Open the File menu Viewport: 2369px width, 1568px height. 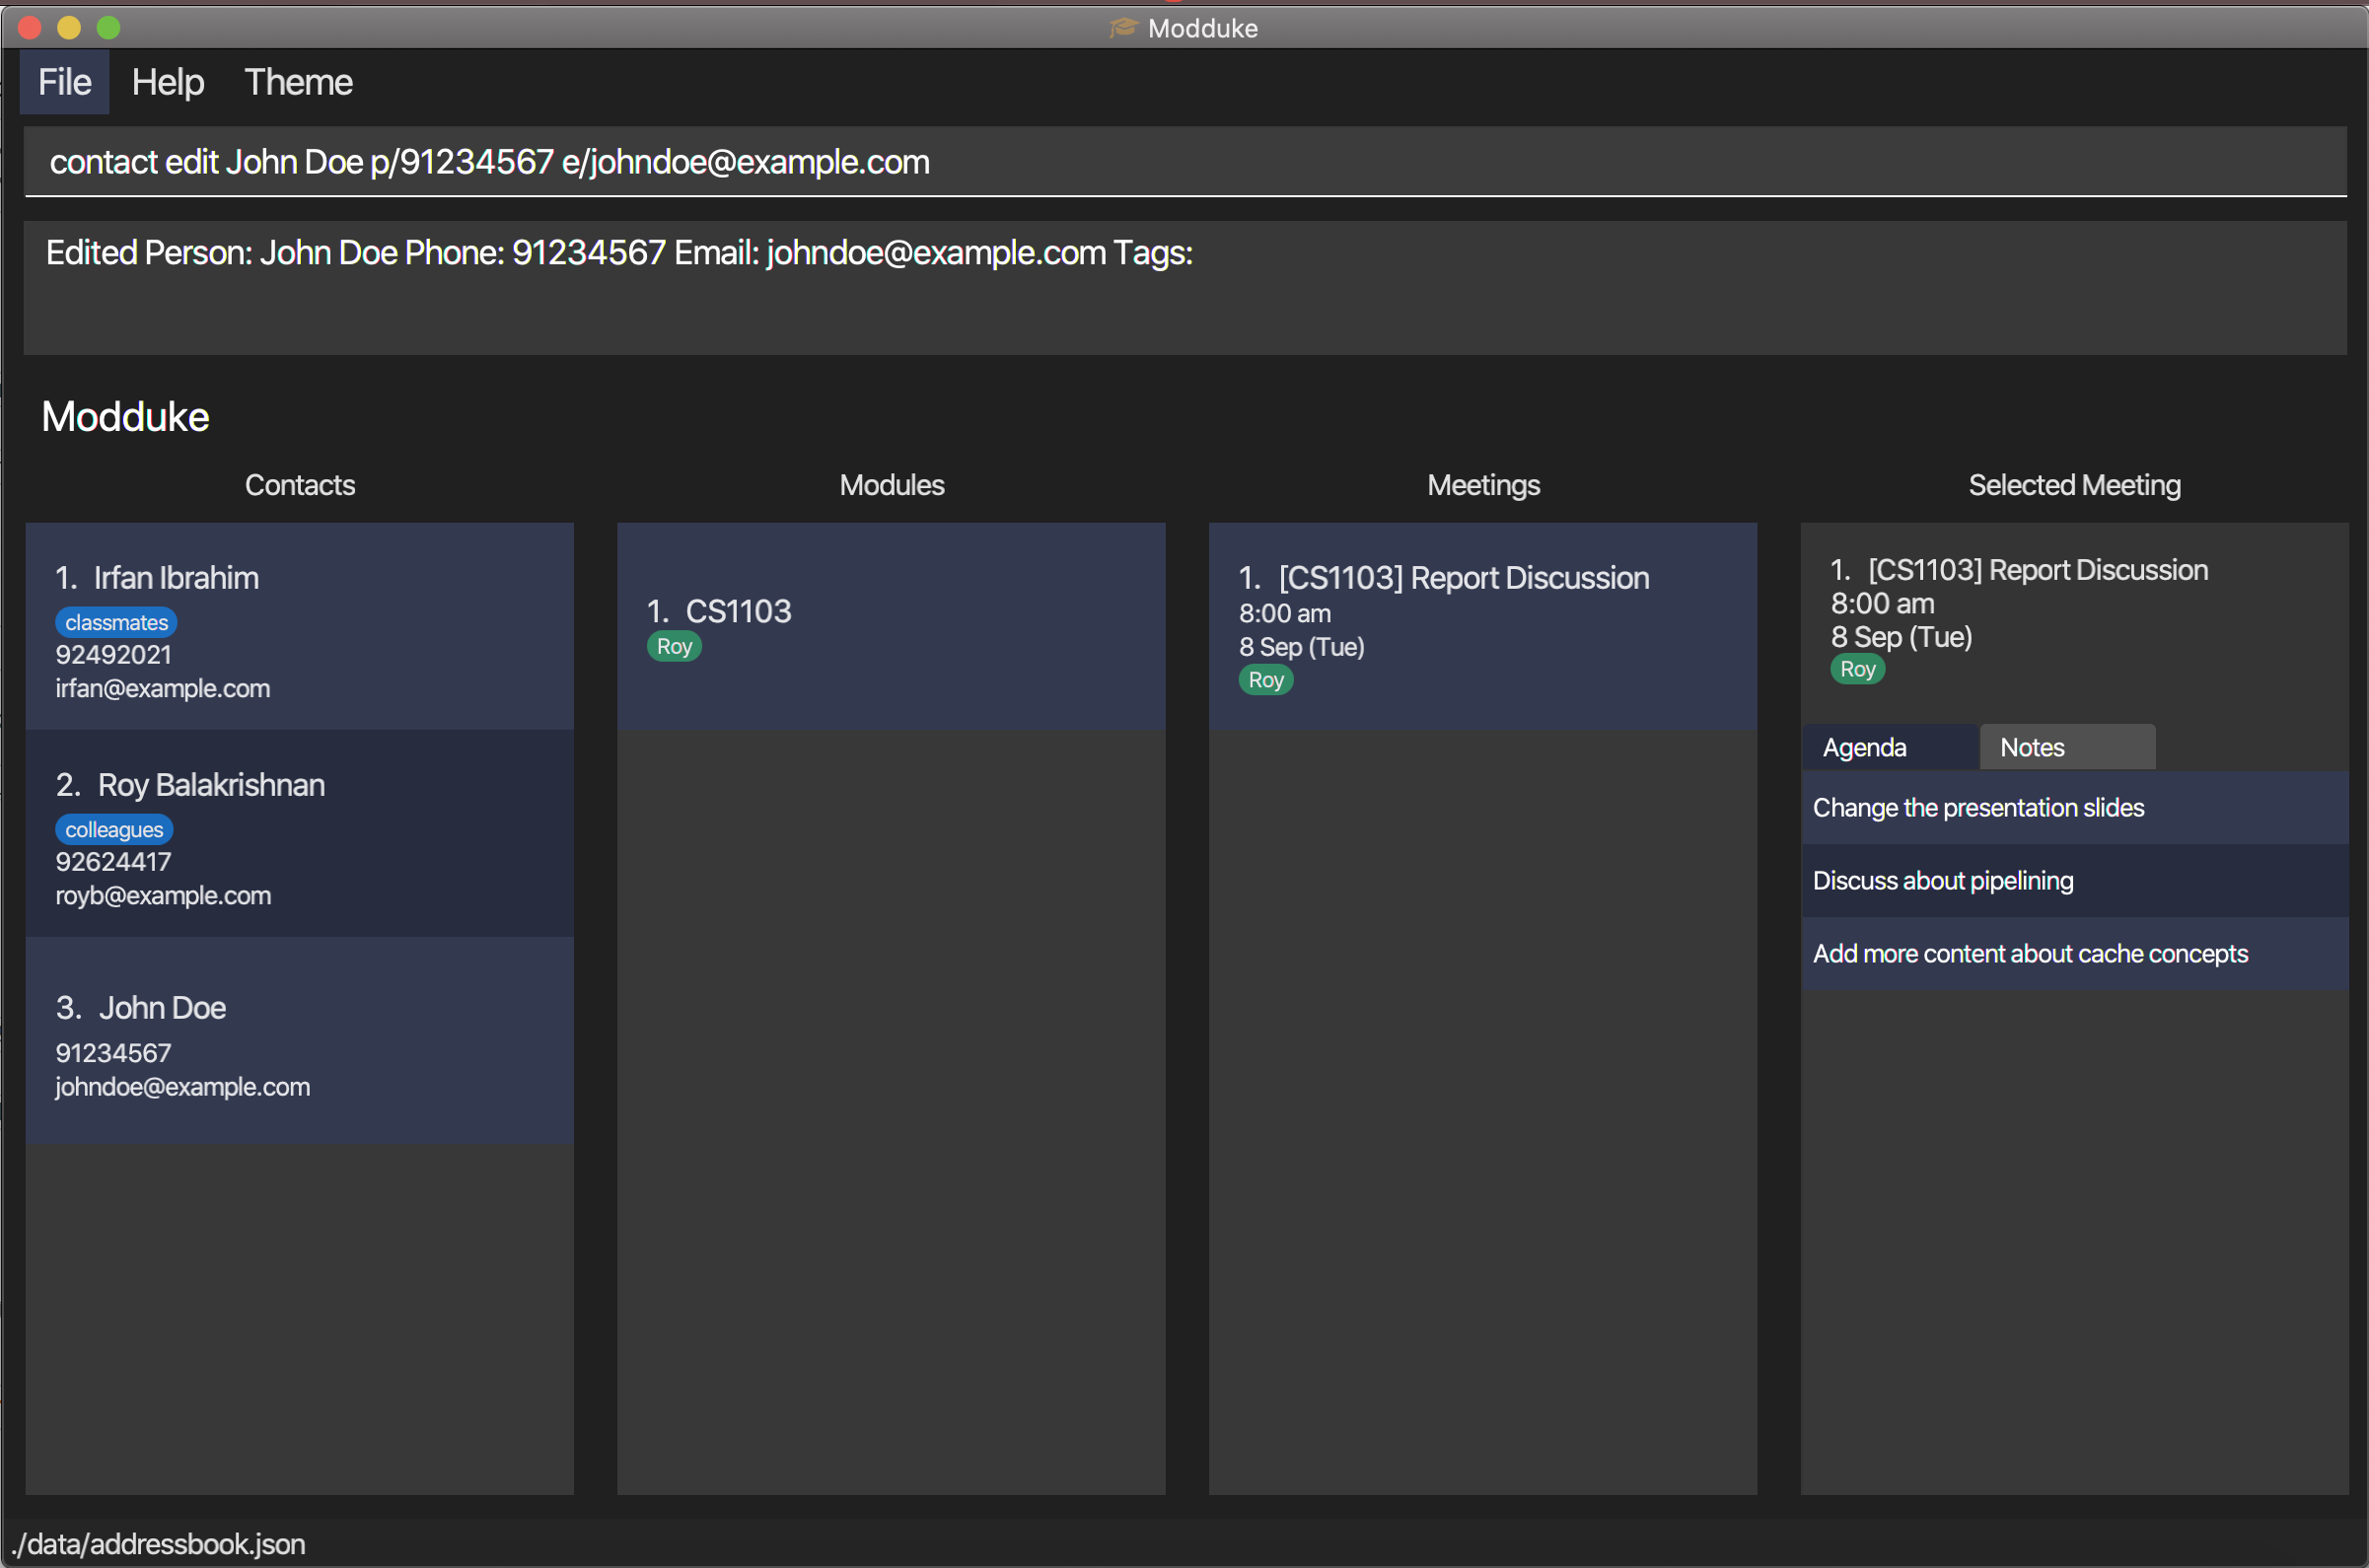(64, 82)
